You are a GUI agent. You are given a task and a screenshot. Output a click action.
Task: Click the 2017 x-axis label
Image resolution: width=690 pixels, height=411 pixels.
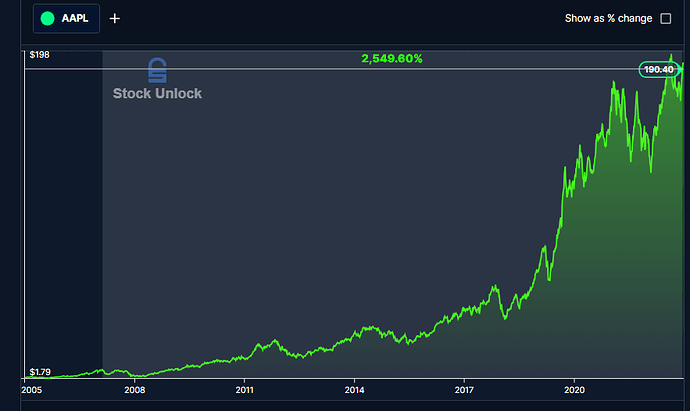pos(464,390)
